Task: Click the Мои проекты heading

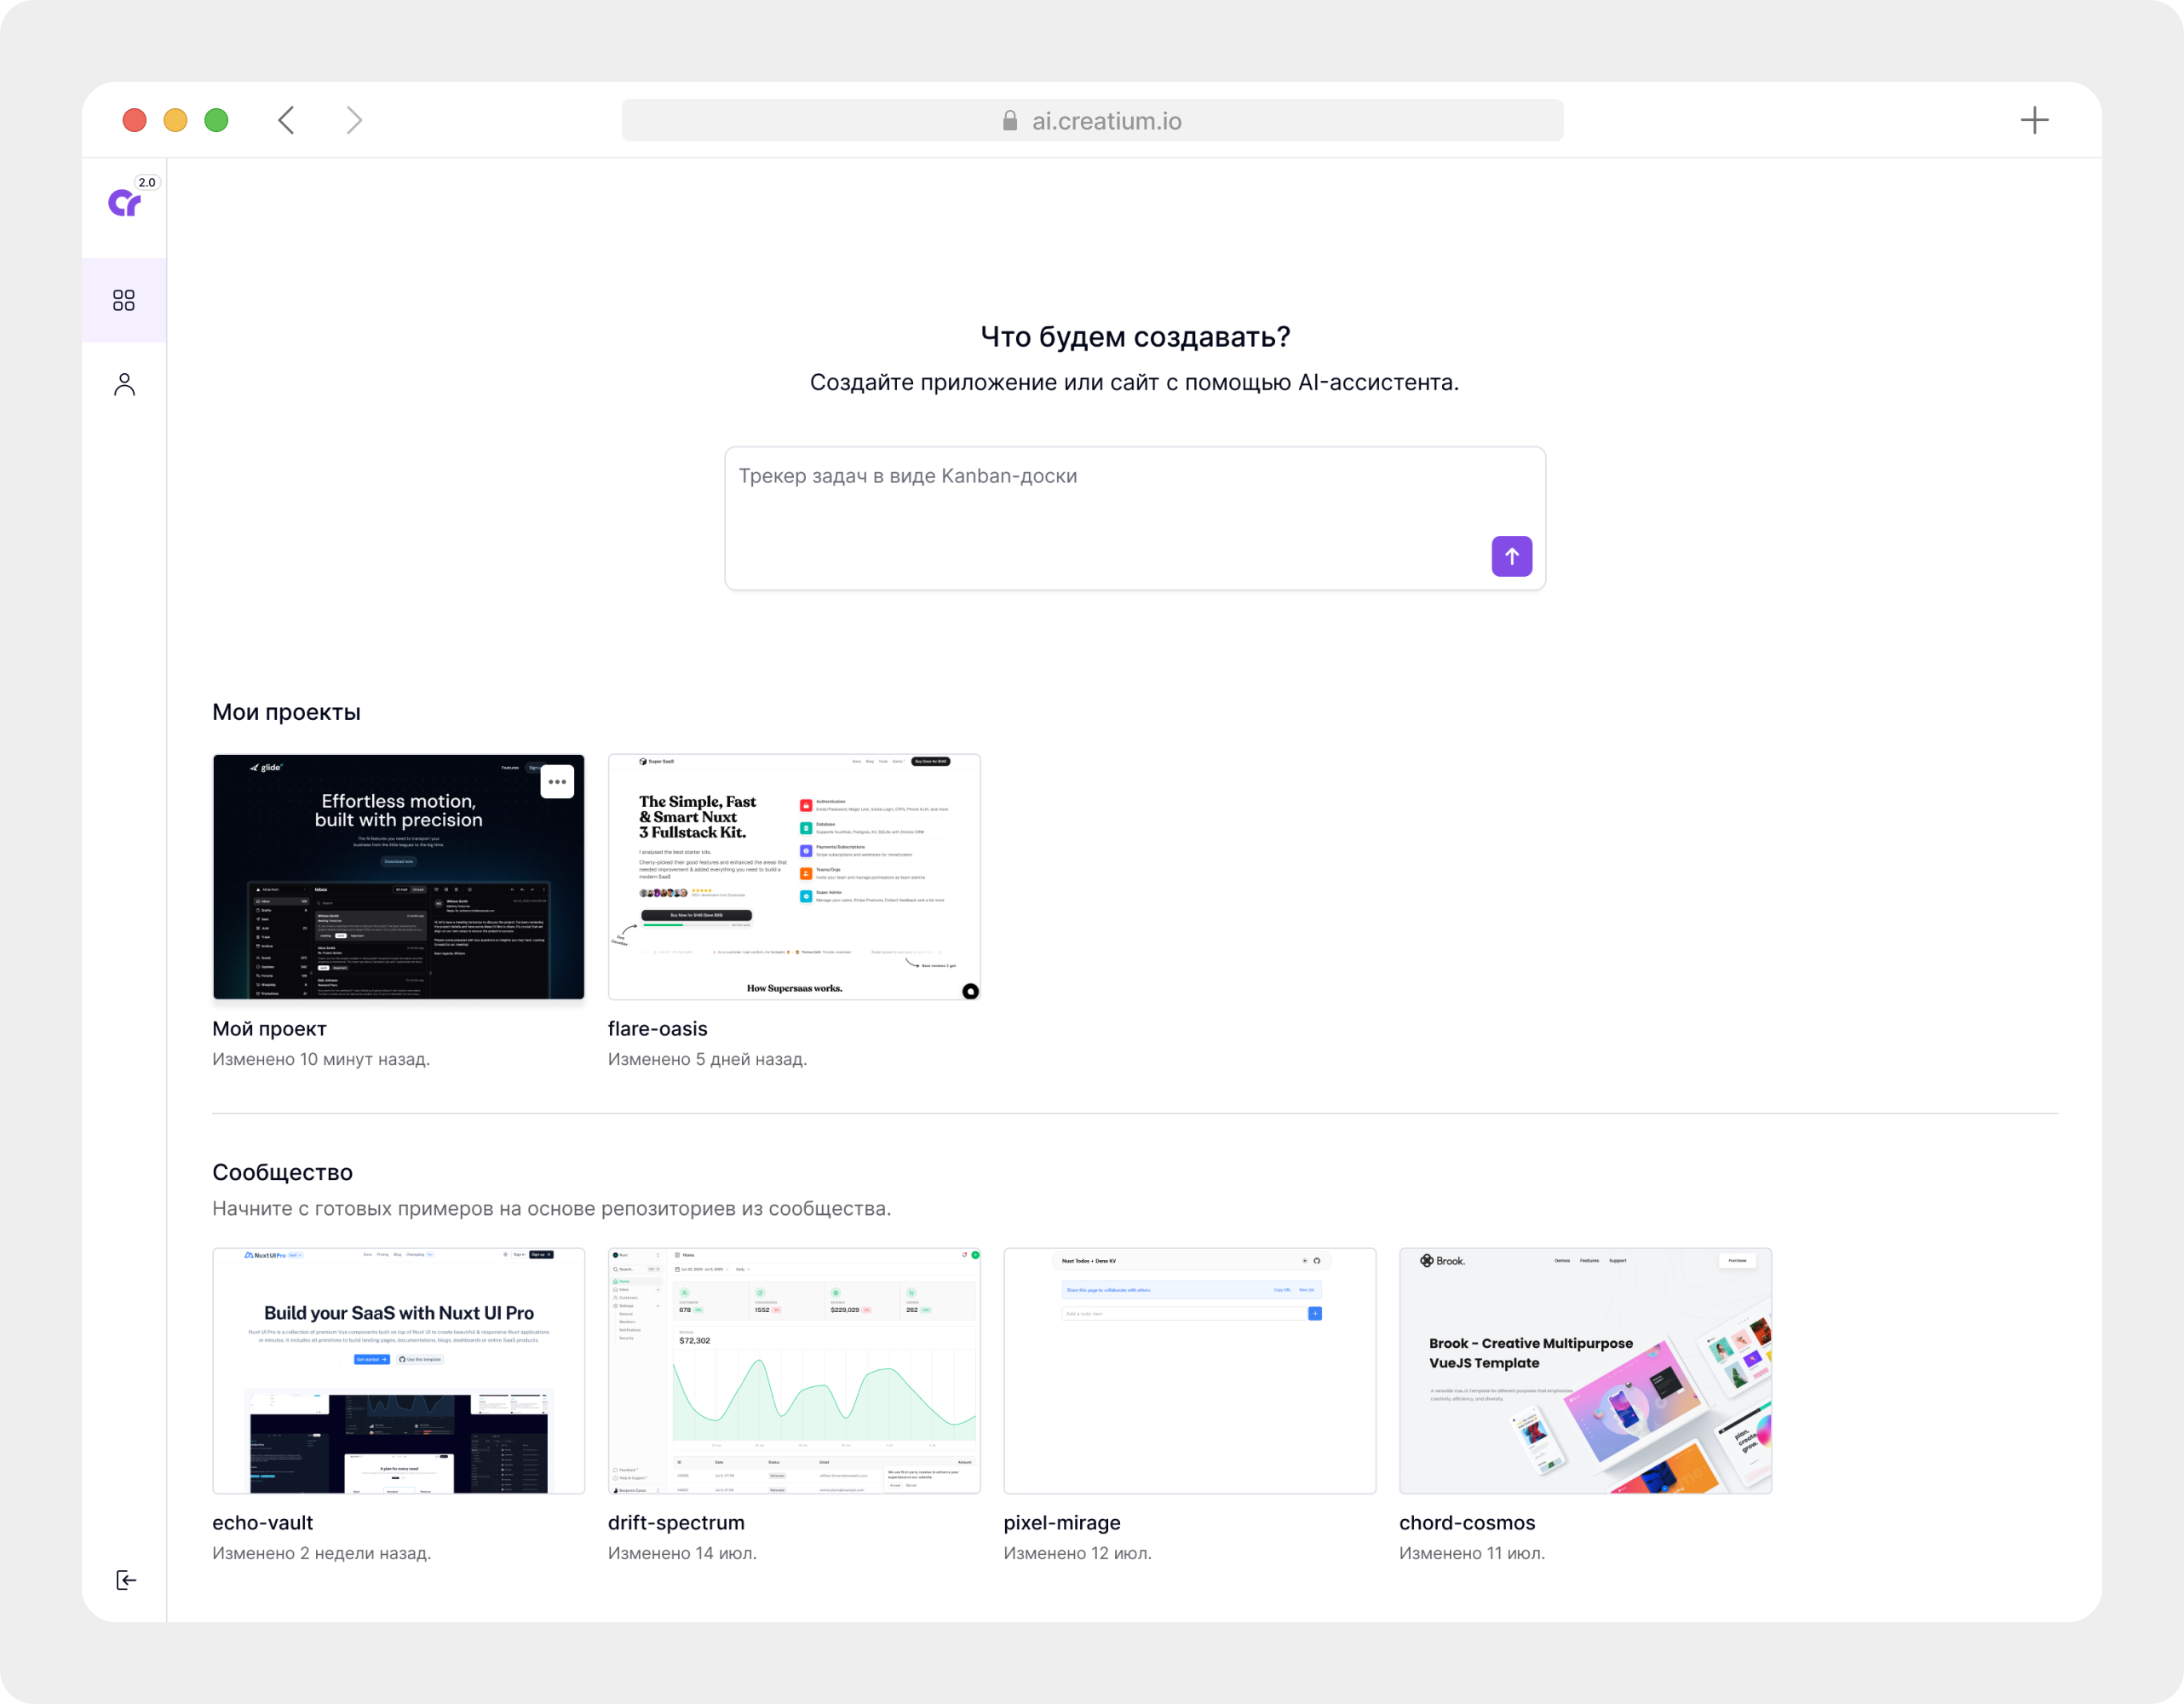Action: click(286, 712)
